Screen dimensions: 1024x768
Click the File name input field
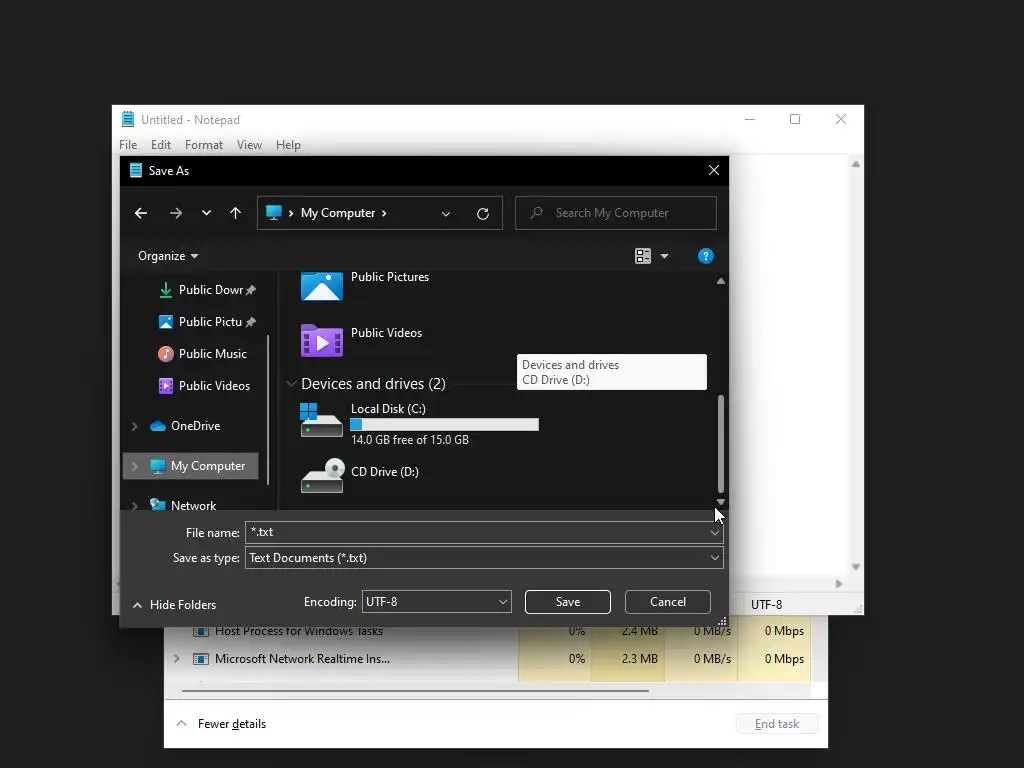[x=477, y=532]
